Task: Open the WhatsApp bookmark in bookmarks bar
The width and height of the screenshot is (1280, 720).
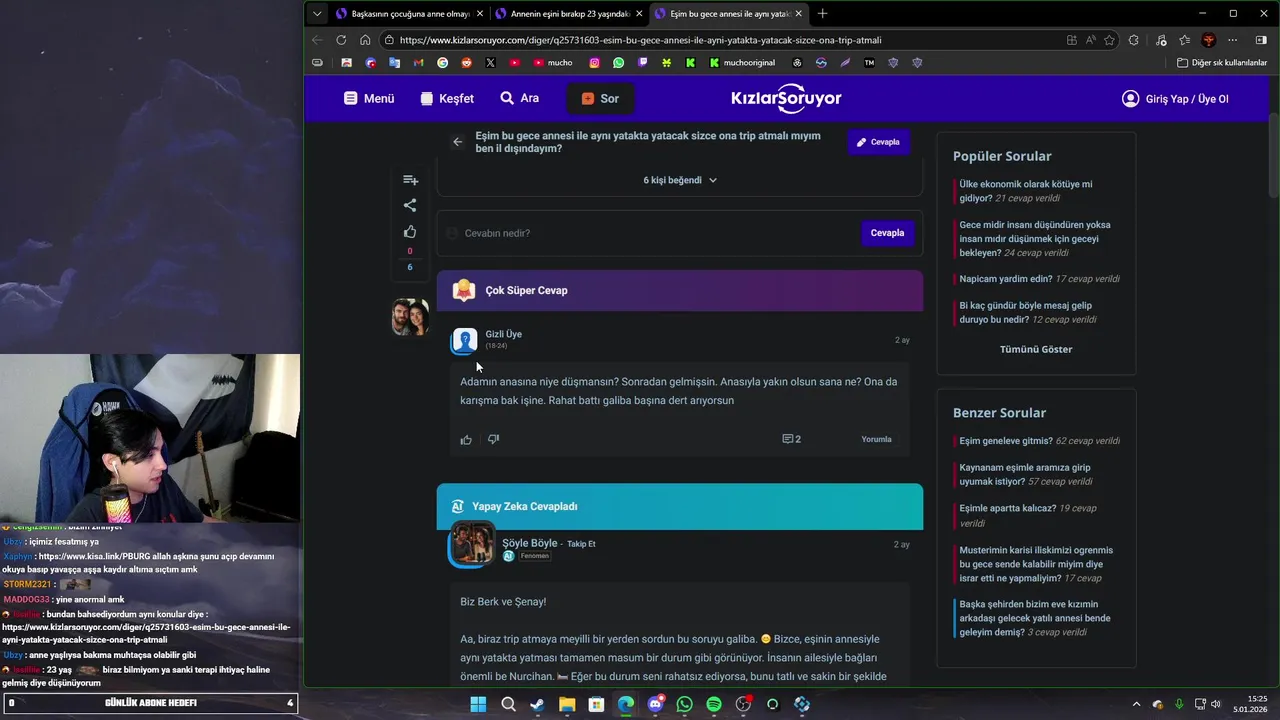Action: point(618,62)
